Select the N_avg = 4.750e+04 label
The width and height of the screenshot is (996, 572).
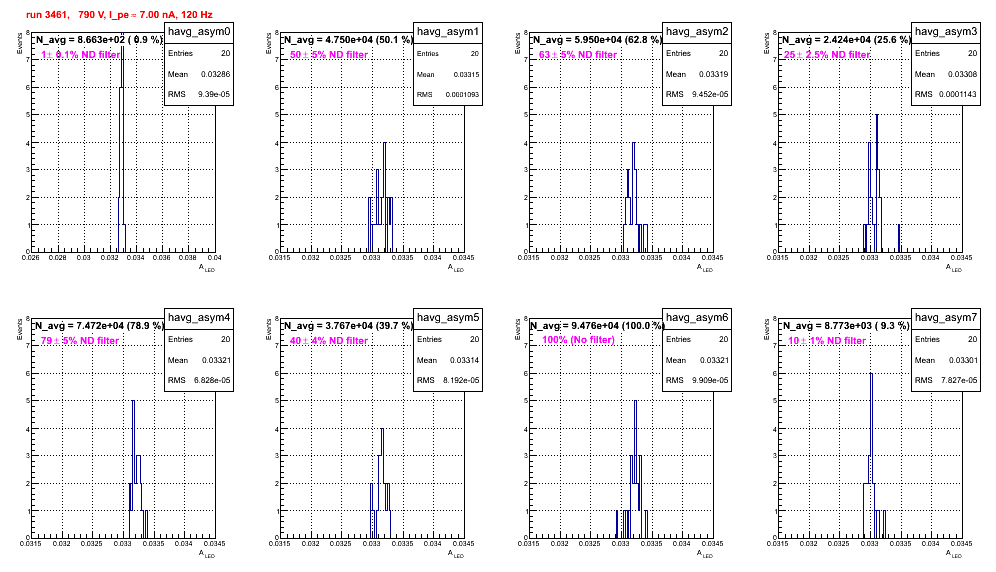348,39
